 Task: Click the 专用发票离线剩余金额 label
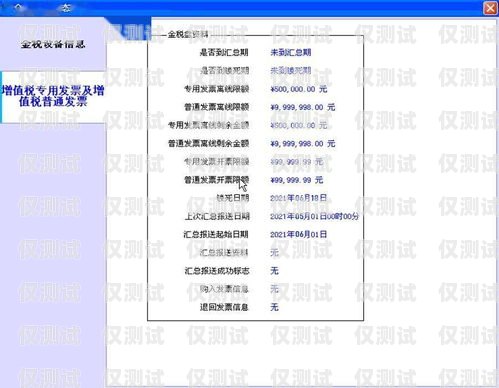tap(208, 125)
